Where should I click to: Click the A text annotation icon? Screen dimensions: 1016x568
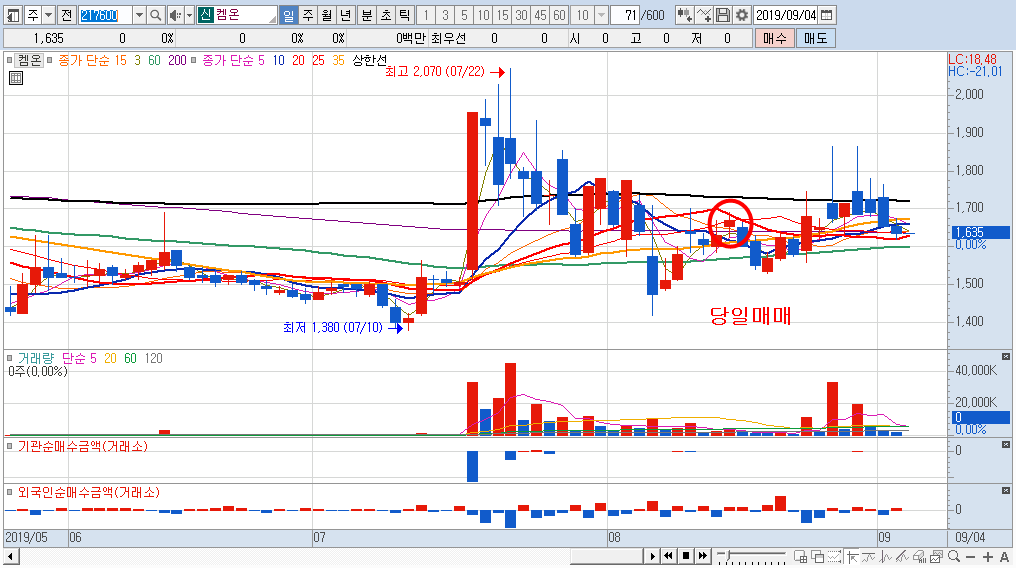click(x=1004, y=556)
